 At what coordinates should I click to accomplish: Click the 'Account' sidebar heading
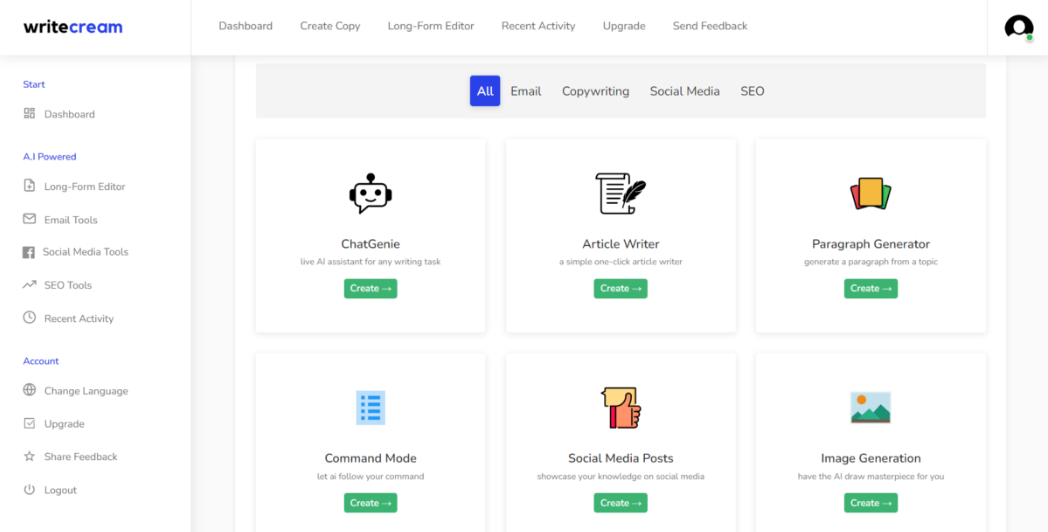click(41, 361)
